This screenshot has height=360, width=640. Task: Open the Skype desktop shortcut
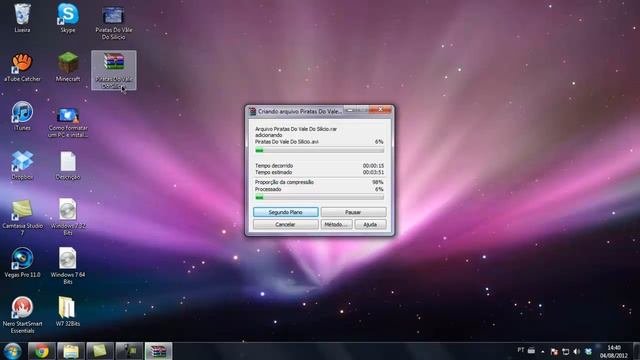68,18
